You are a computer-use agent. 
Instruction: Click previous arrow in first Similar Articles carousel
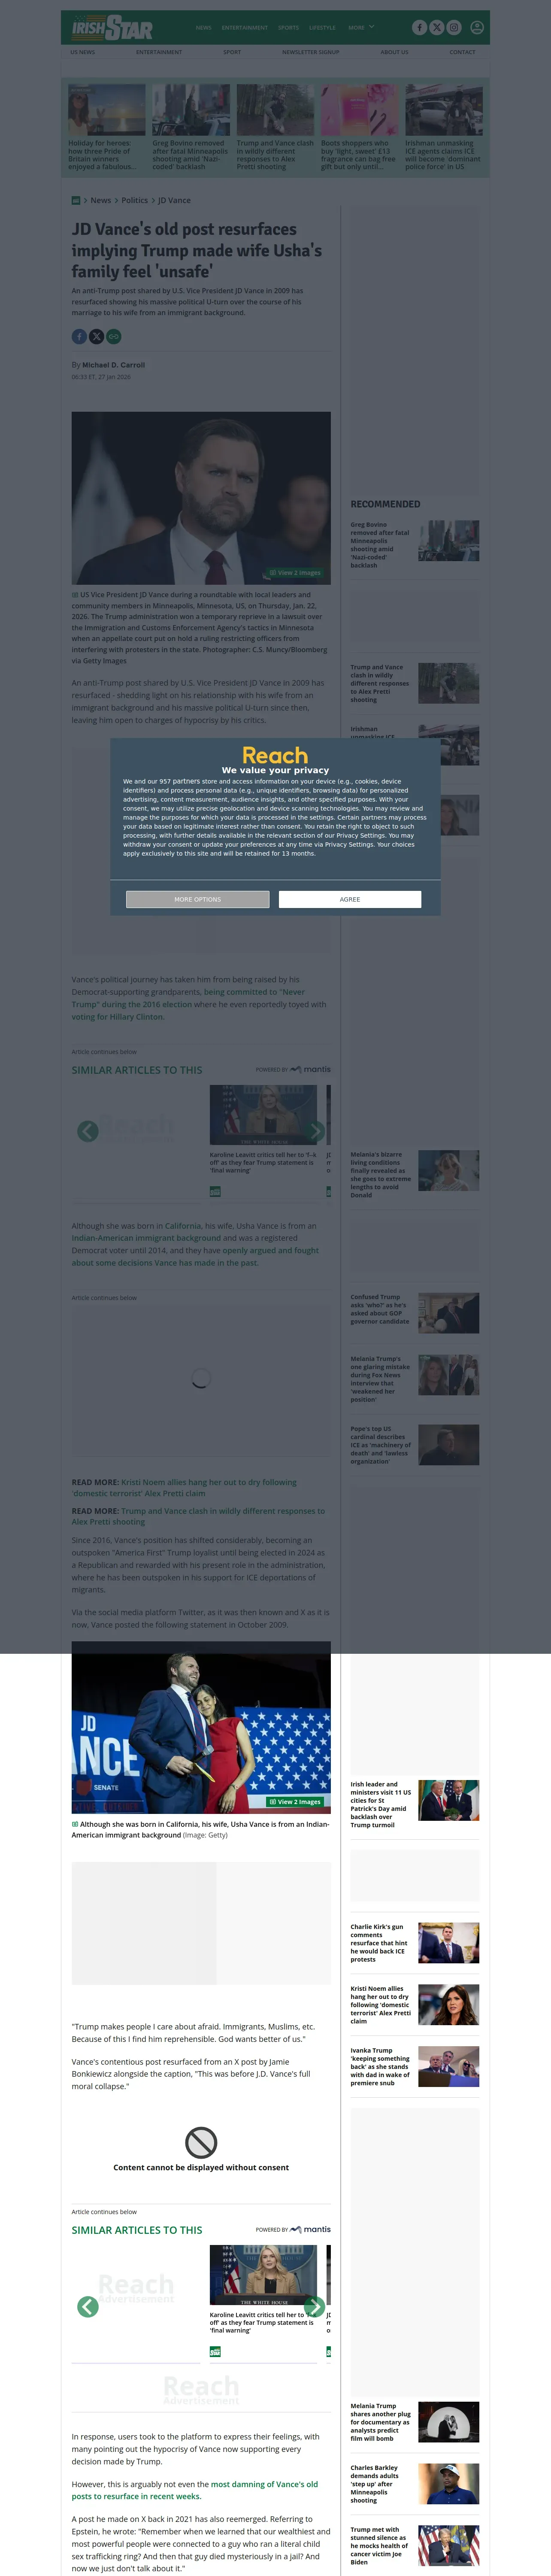(88, 1131)
